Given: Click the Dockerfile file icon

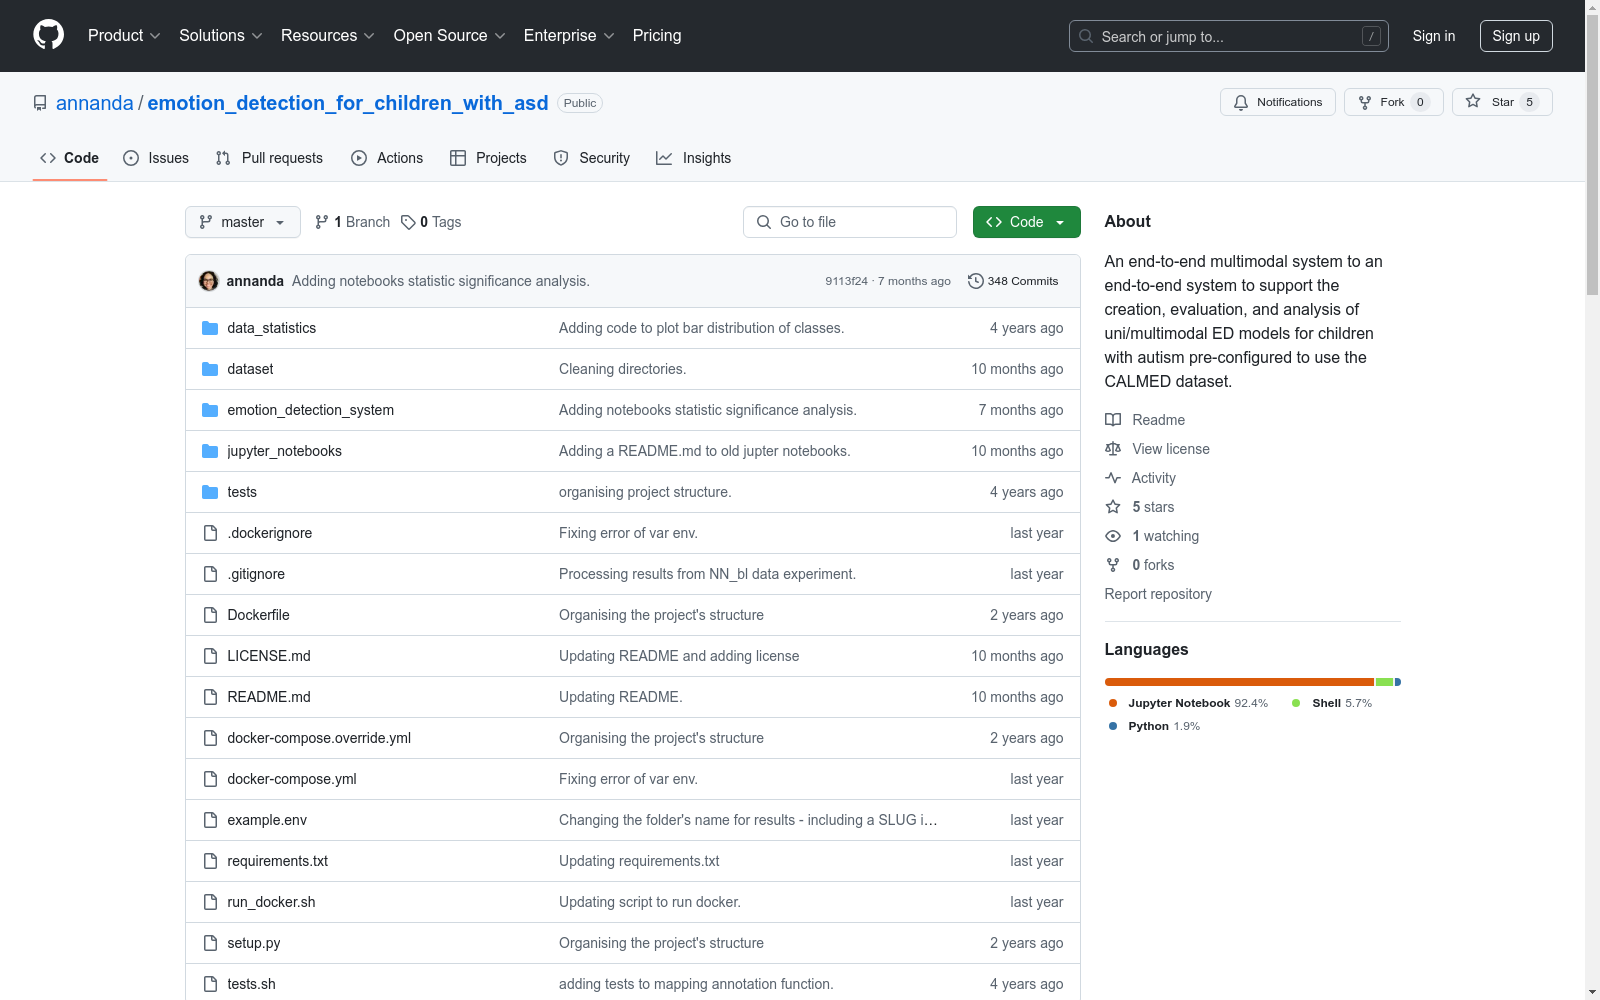Looking at the screenshot, I should coord(210,615).
